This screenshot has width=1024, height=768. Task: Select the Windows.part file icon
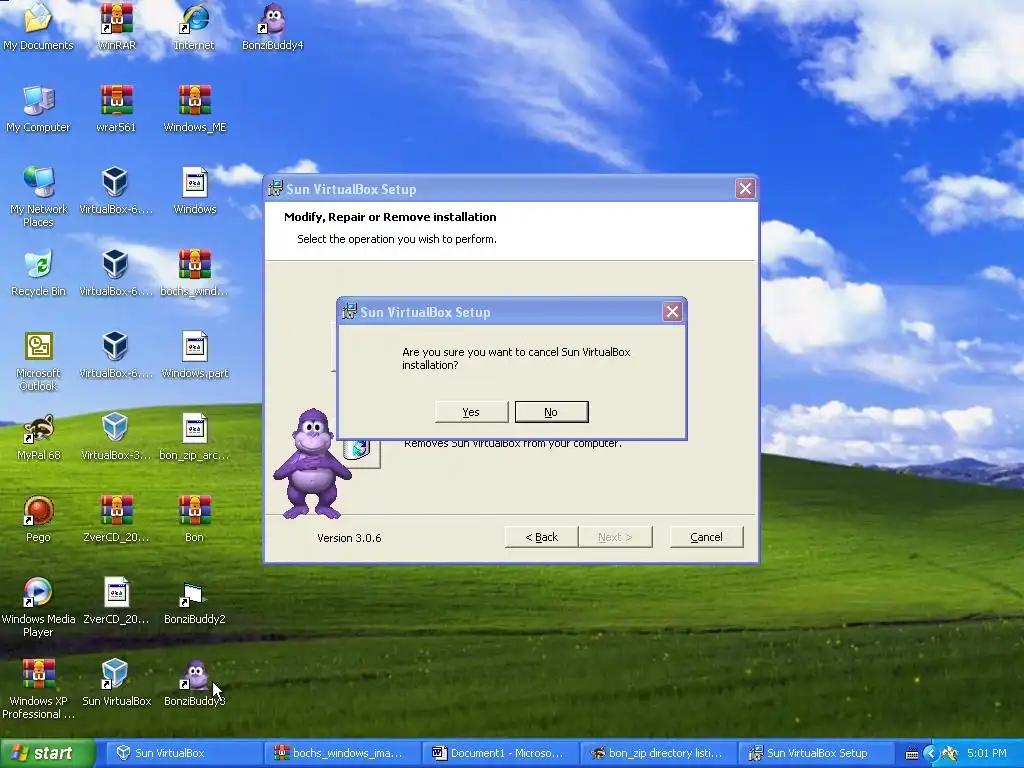coord(195,355)
